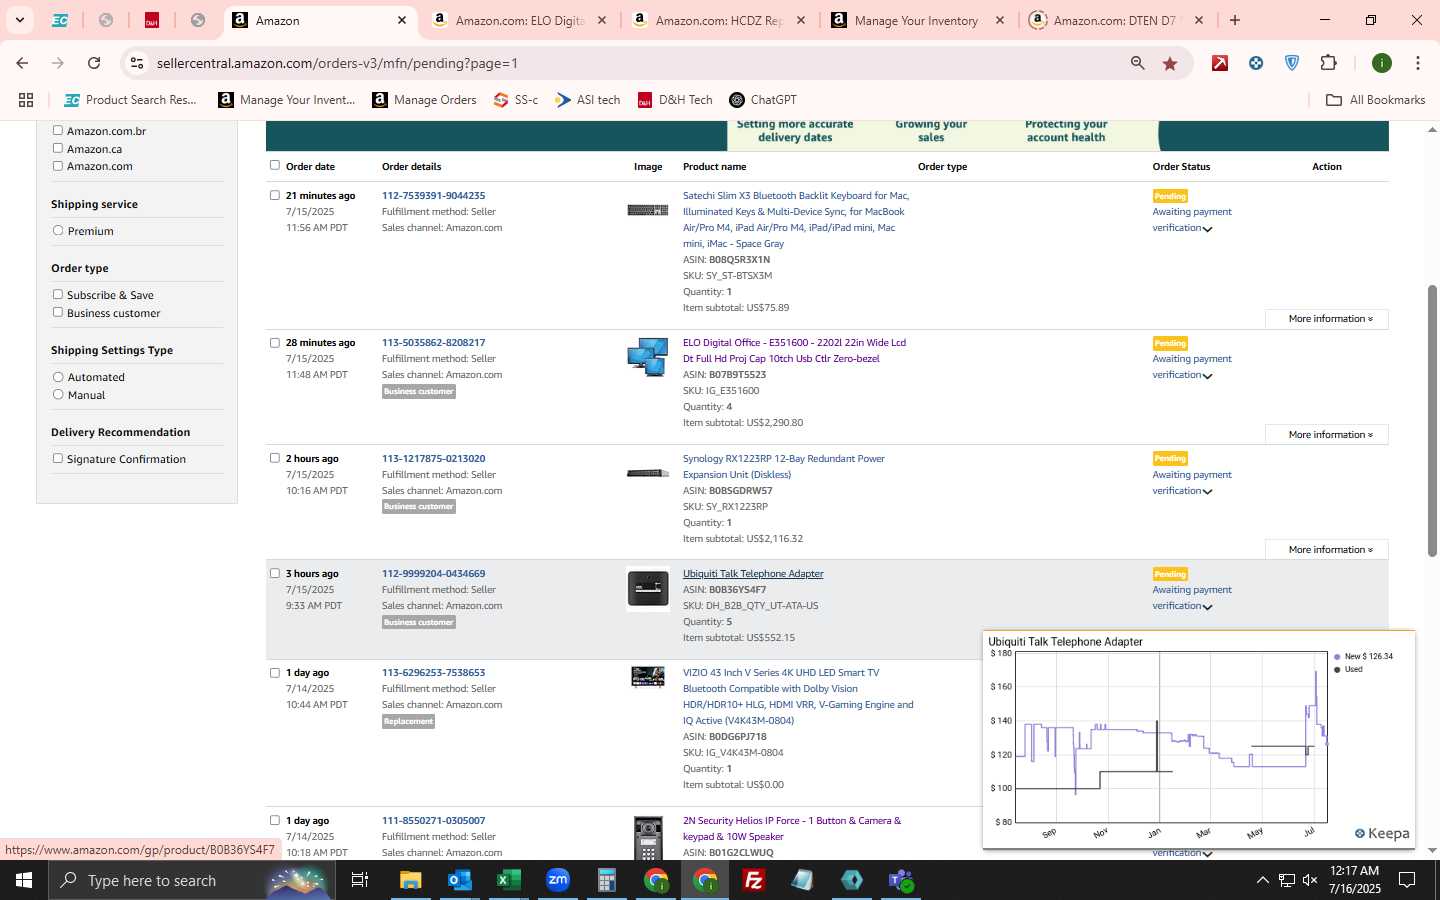Click the muted volume tray icon
The width and height of the screenshot is (1440, 900).
(x=1311, y=880)
